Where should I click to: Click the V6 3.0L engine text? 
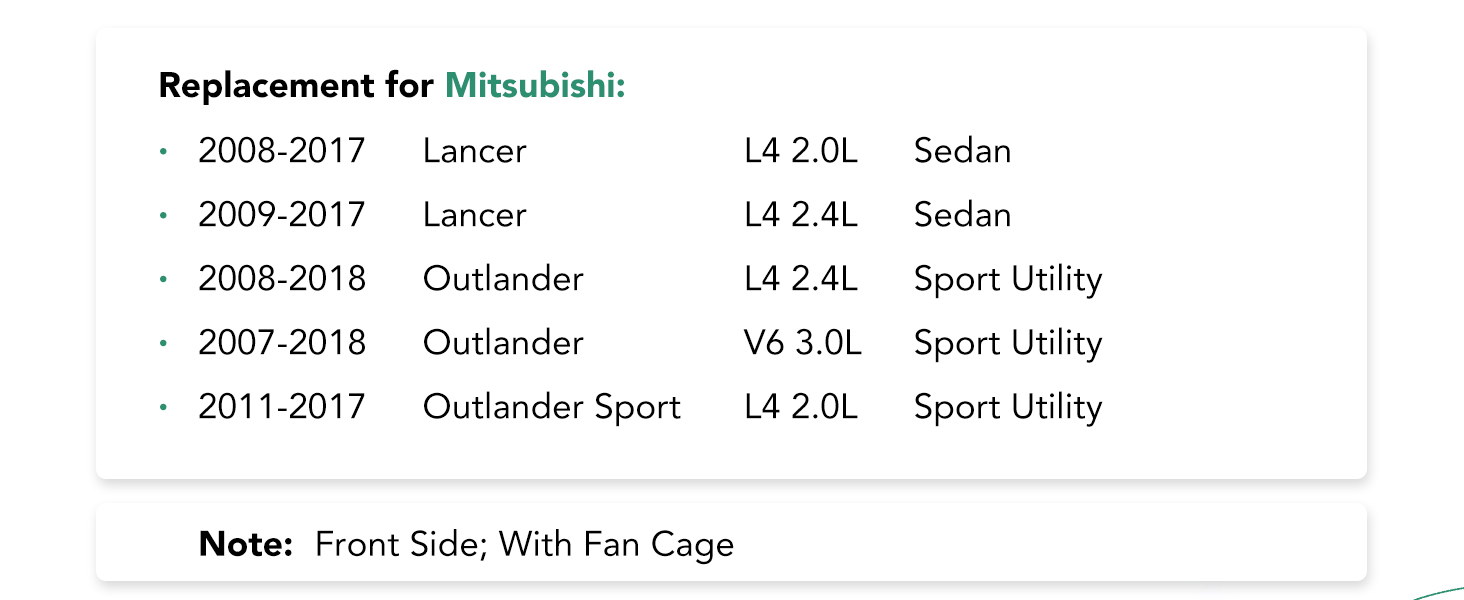802,343
